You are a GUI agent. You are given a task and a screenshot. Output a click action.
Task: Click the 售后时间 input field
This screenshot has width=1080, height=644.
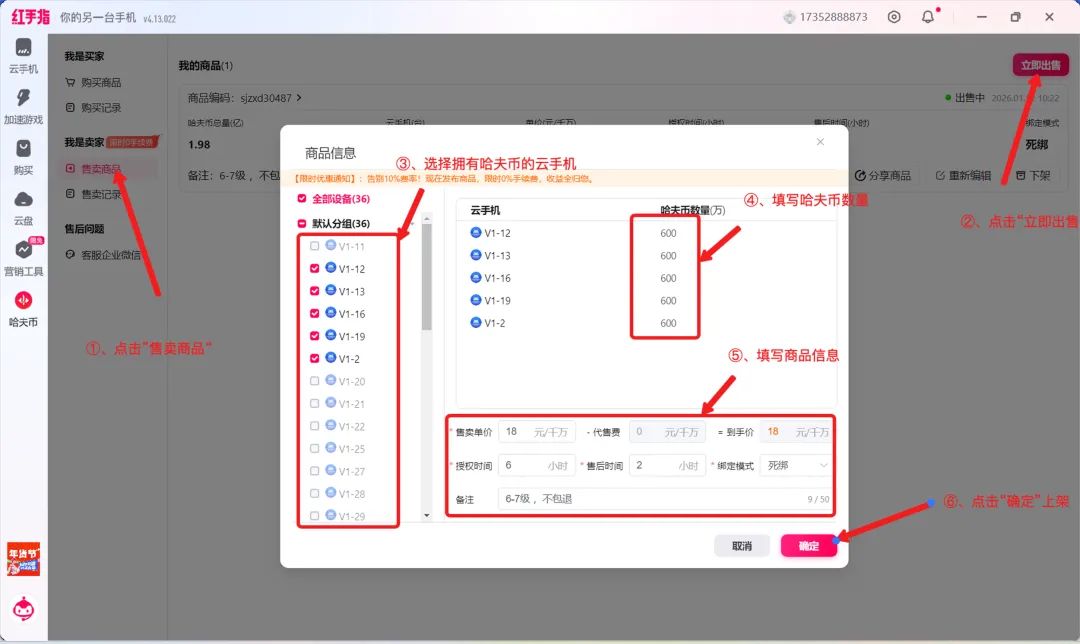tap(667, 466)
